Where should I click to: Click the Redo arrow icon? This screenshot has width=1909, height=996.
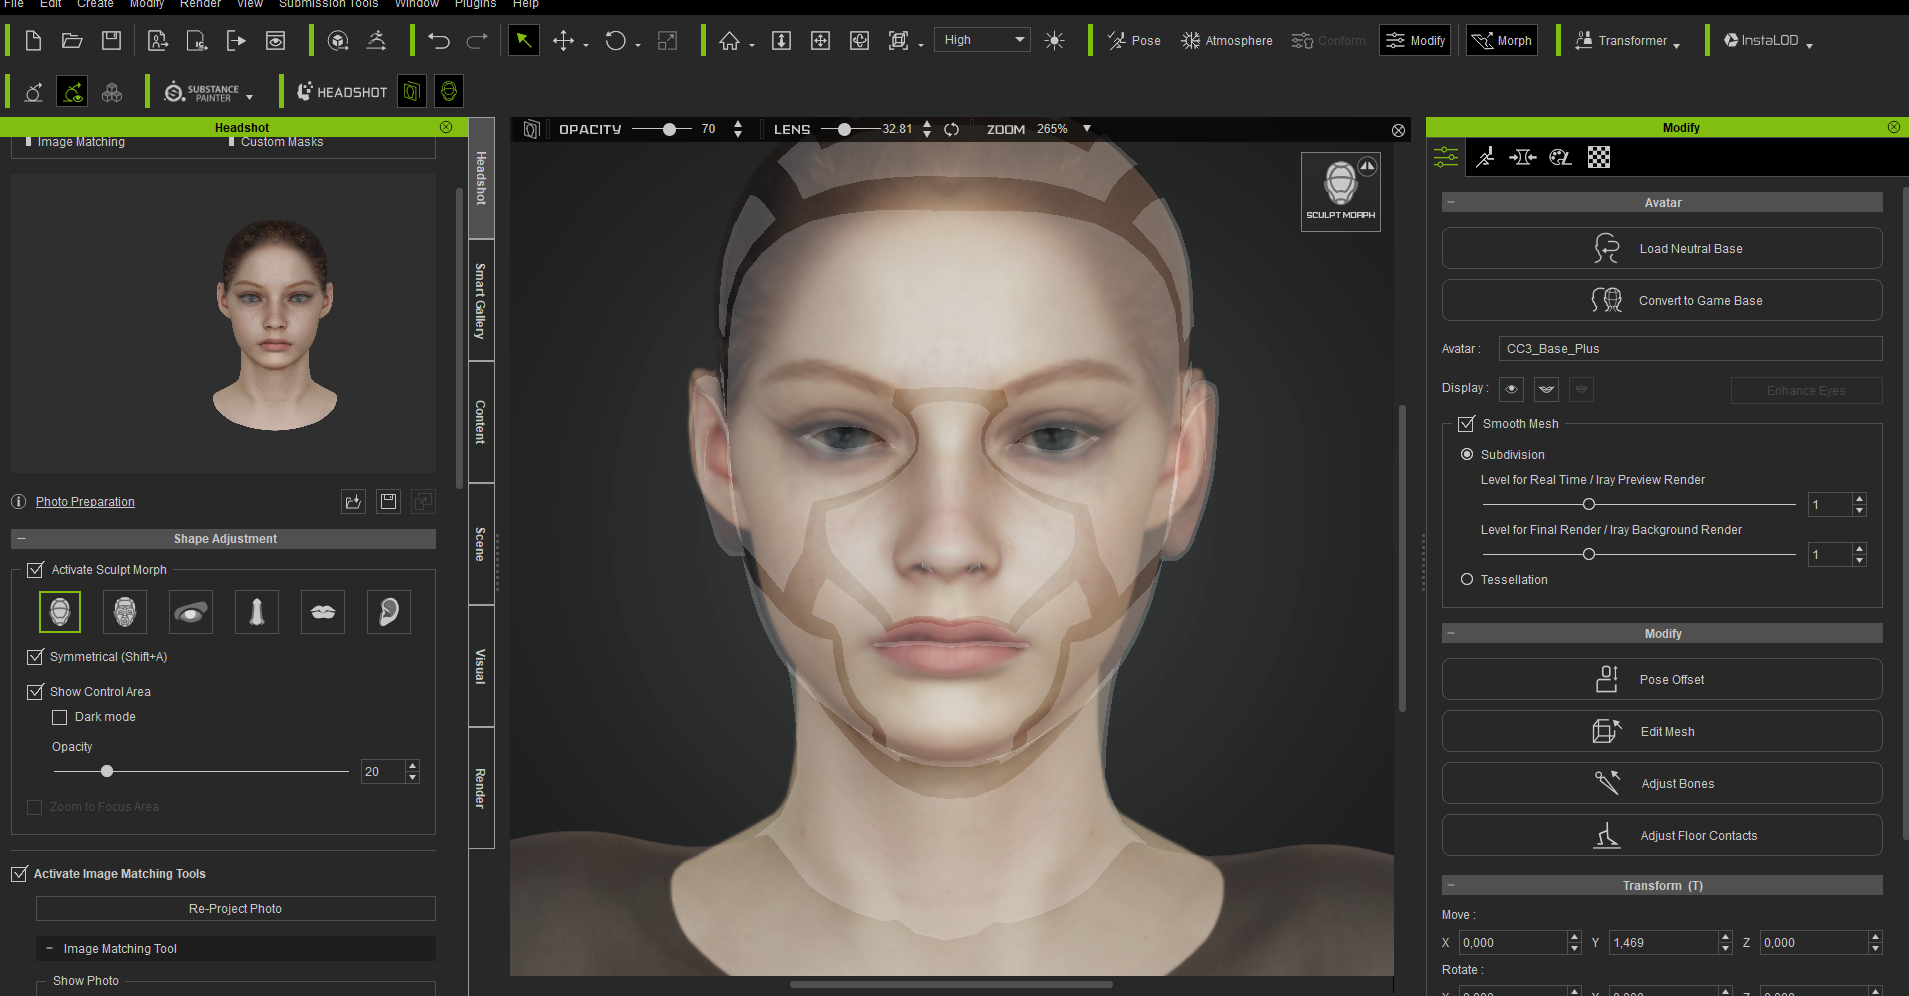(x=477, y=40)
